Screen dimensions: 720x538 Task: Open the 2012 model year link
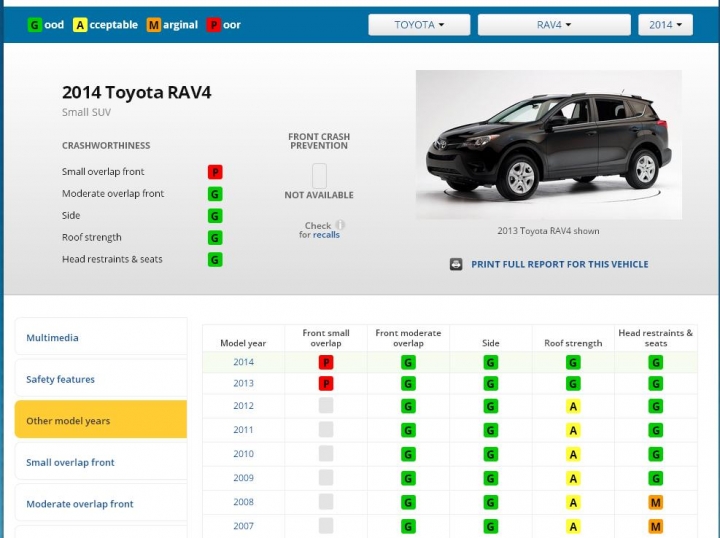[x=243, y=406]
